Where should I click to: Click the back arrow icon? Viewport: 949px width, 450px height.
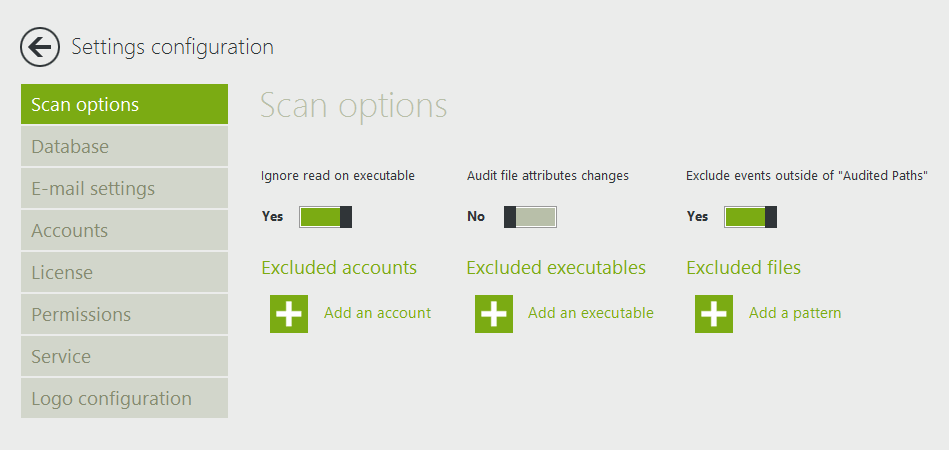(x=40, y=47)
